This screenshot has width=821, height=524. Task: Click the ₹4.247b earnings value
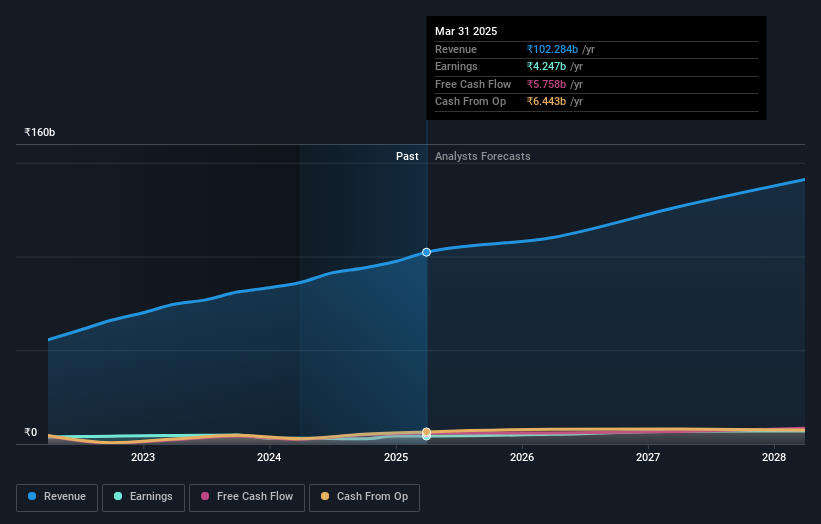click(x=546, y=66)
